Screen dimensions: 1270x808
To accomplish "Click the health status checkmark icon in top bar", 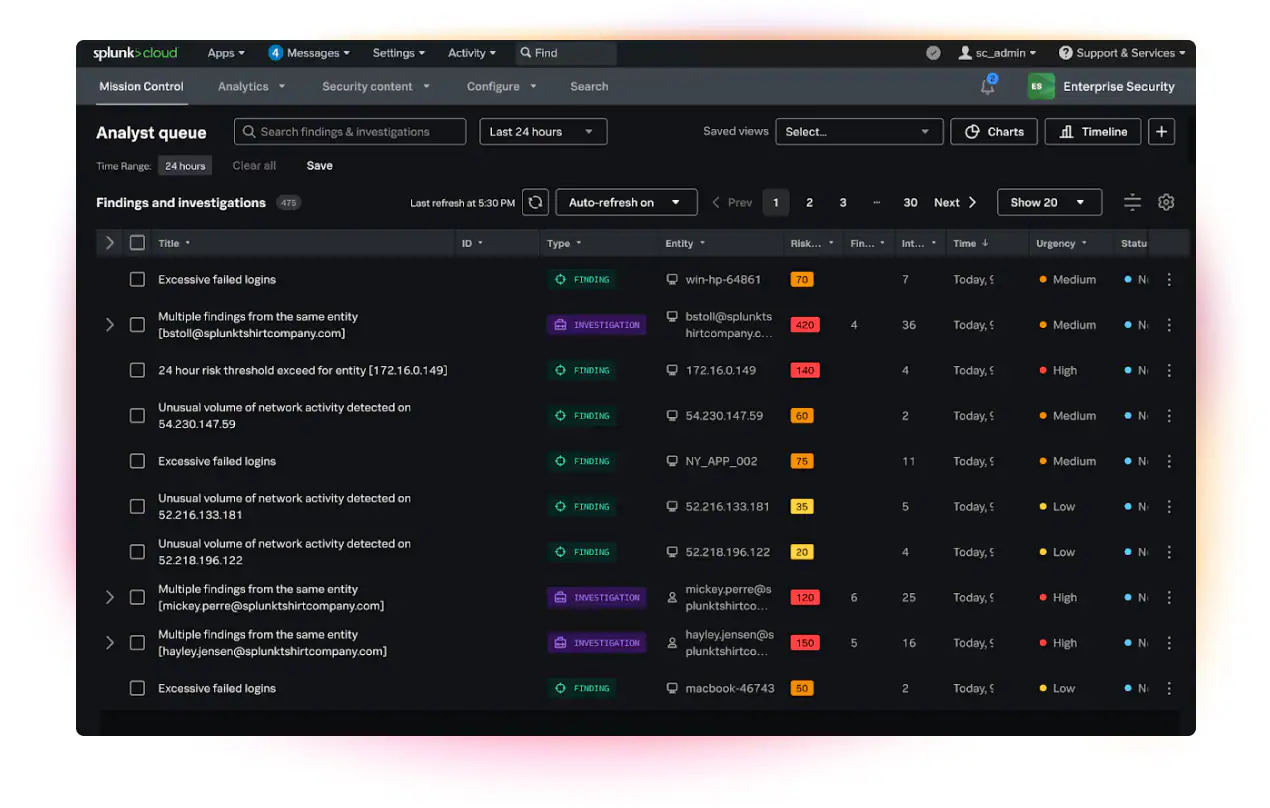I will pos(933,53).
